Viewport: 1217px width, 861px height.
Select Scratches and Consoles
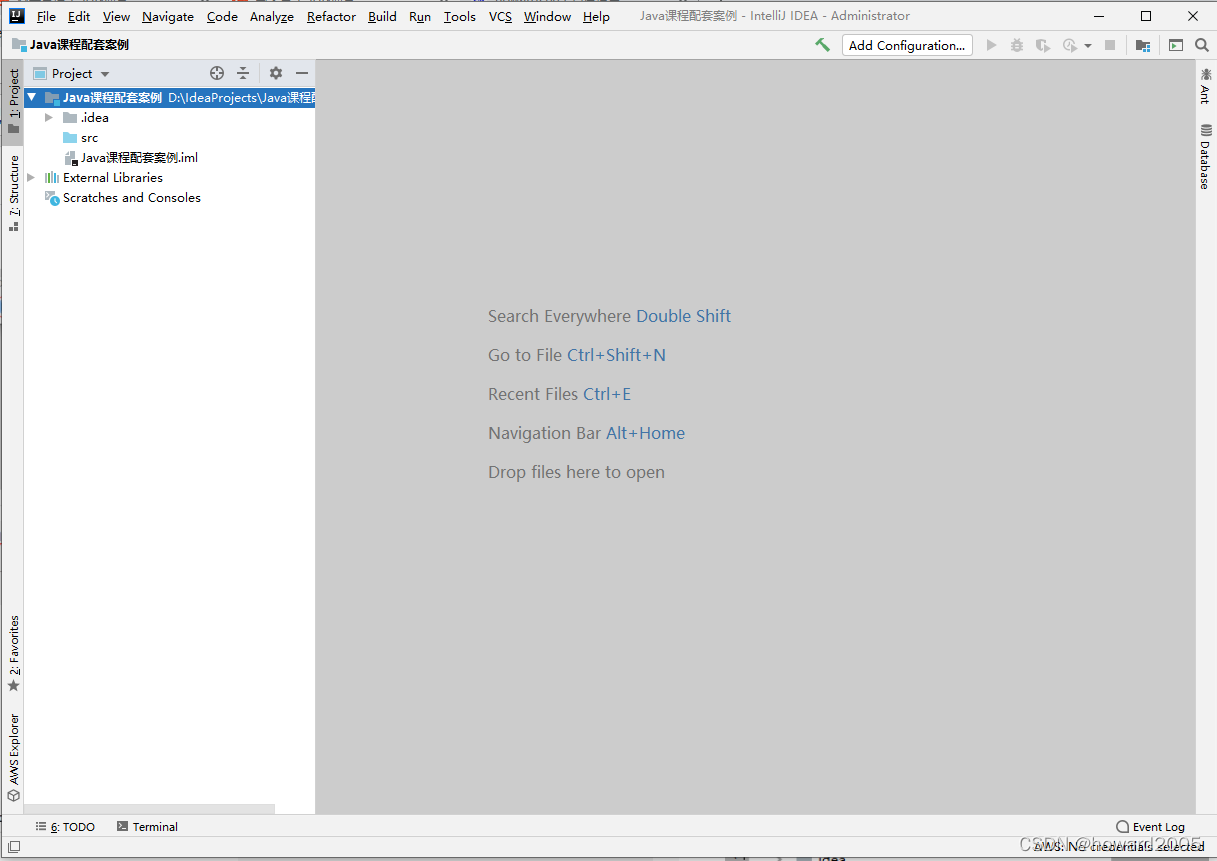[x=122, y=198]
